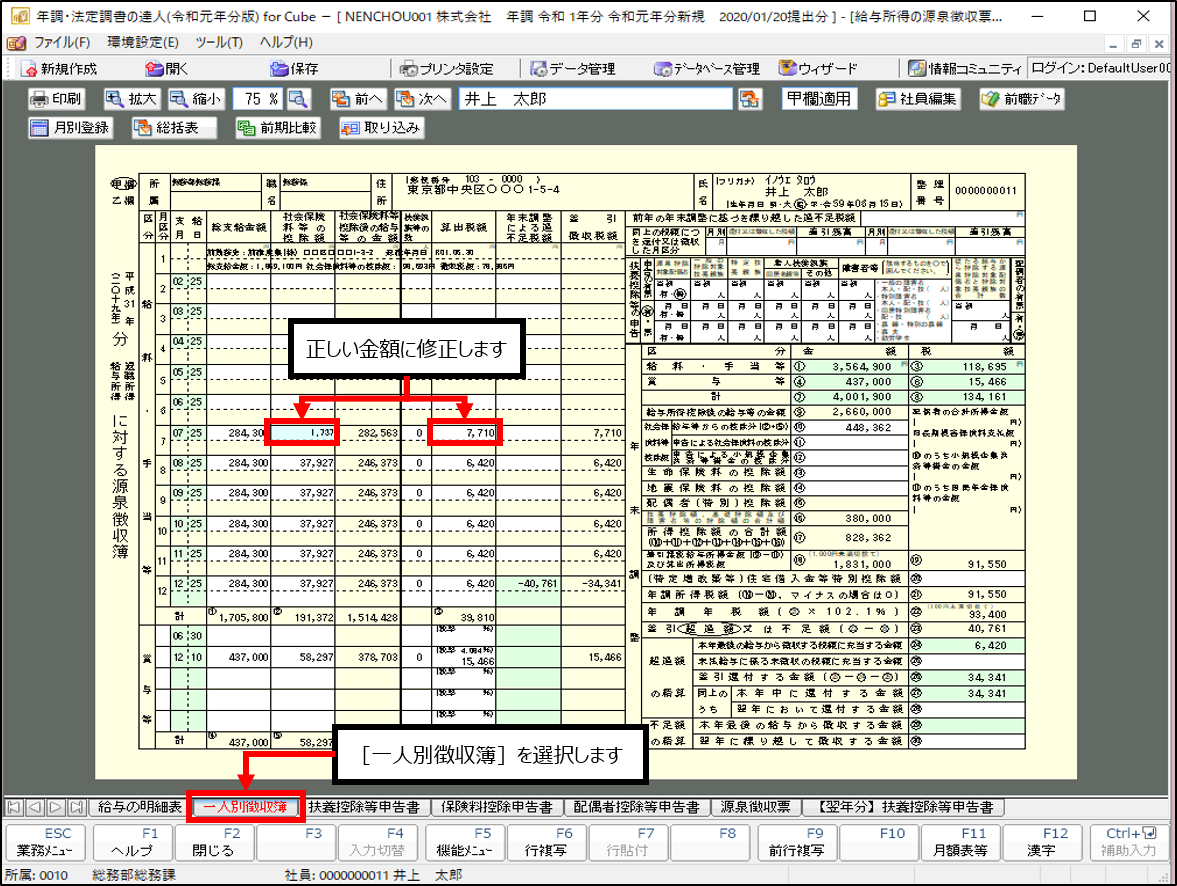Open the ファイル(F) menu
This screenshot has width=1177, height=886.
tap(62, 43)
